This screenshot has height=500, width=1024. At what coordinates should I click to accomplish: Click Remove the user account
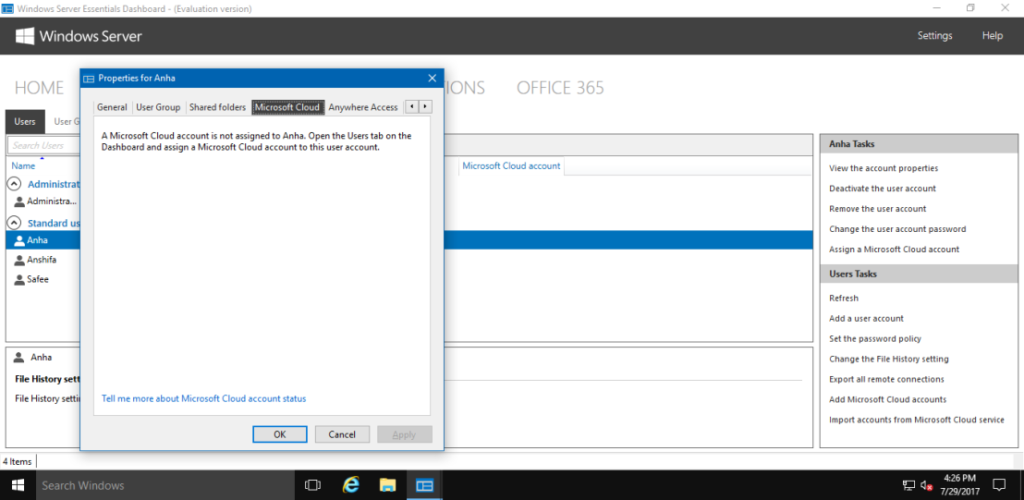tap(878, 209)
